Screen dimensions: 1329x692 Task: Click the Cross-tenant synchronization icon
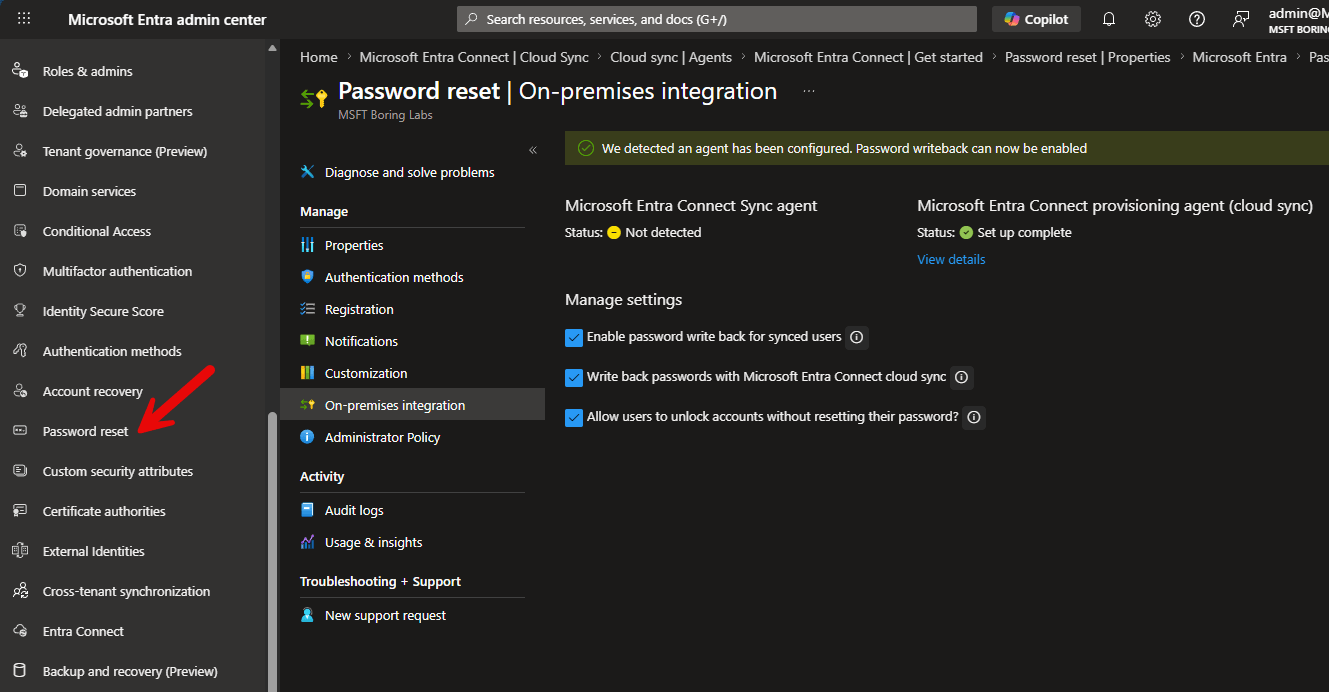pos(19,591)
